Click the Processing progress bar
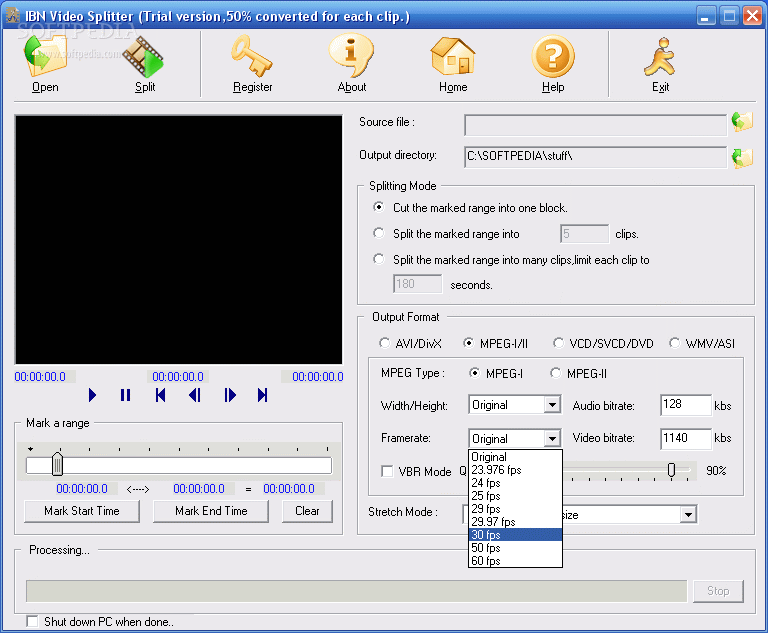This screenshot has width=768, height=633. [357, 591]
